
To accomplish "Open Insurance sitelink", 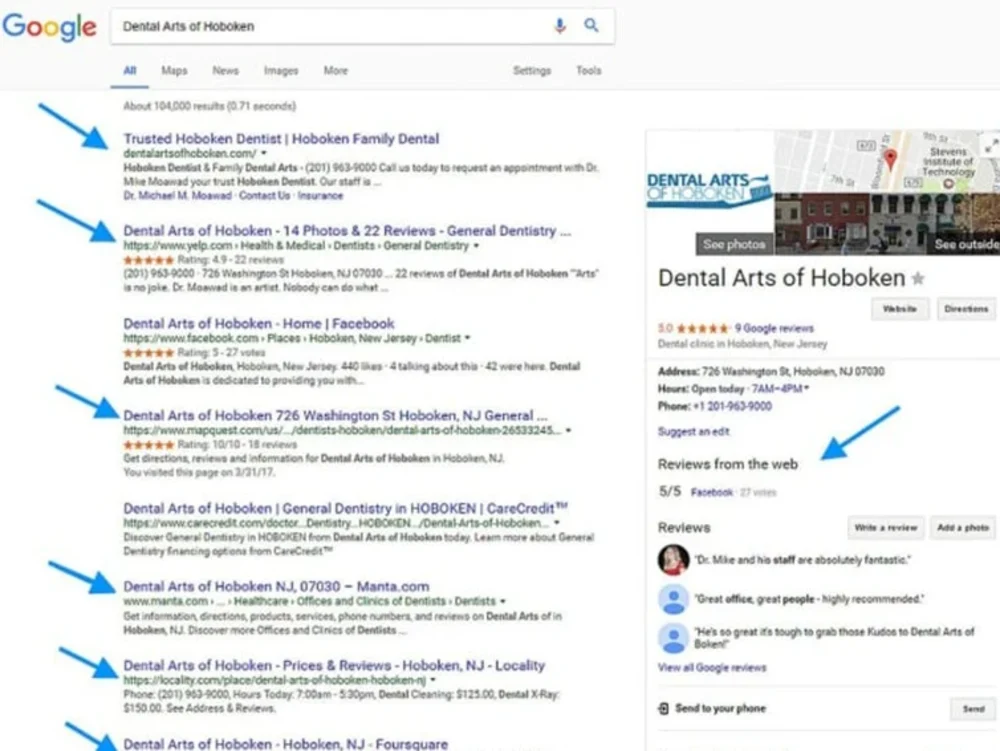I will tap(320, 196).
